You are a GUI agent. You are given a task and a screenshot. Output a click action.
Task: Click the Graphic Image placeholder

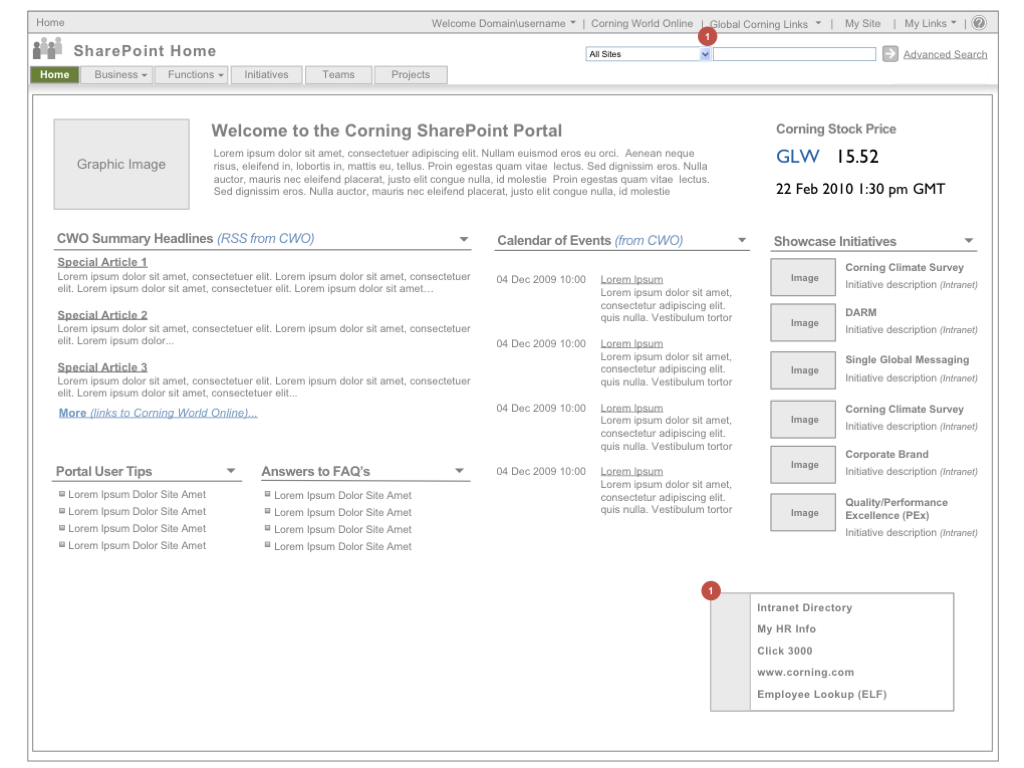121,164
